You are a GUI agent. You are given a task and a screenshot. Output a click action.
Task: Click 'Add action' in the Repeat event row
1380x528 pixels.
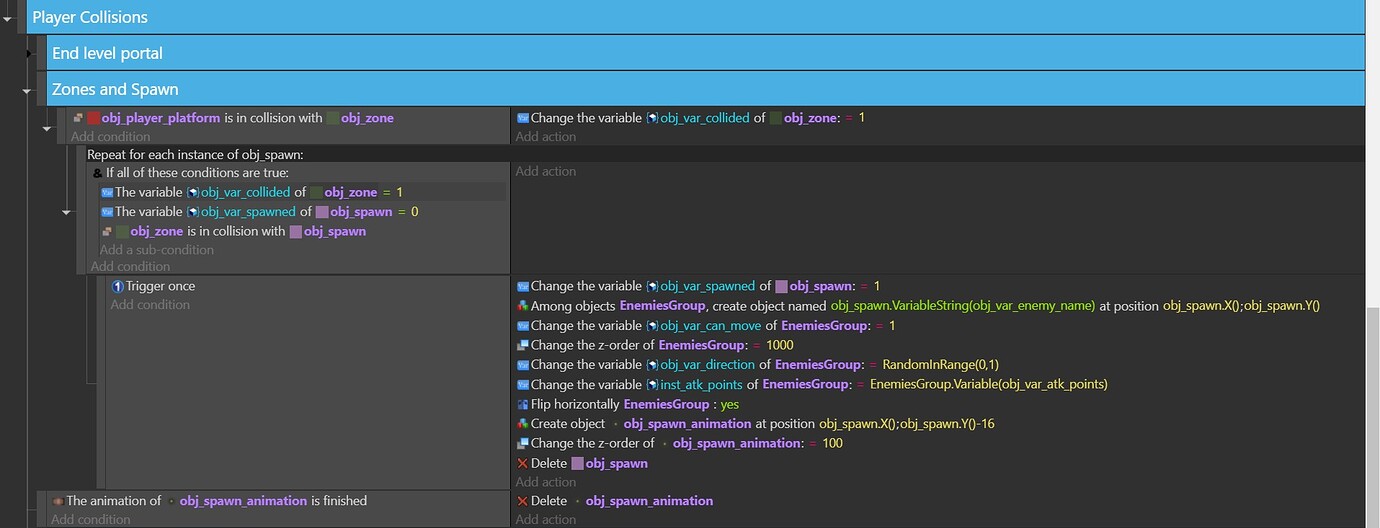[x=546, y=172]
